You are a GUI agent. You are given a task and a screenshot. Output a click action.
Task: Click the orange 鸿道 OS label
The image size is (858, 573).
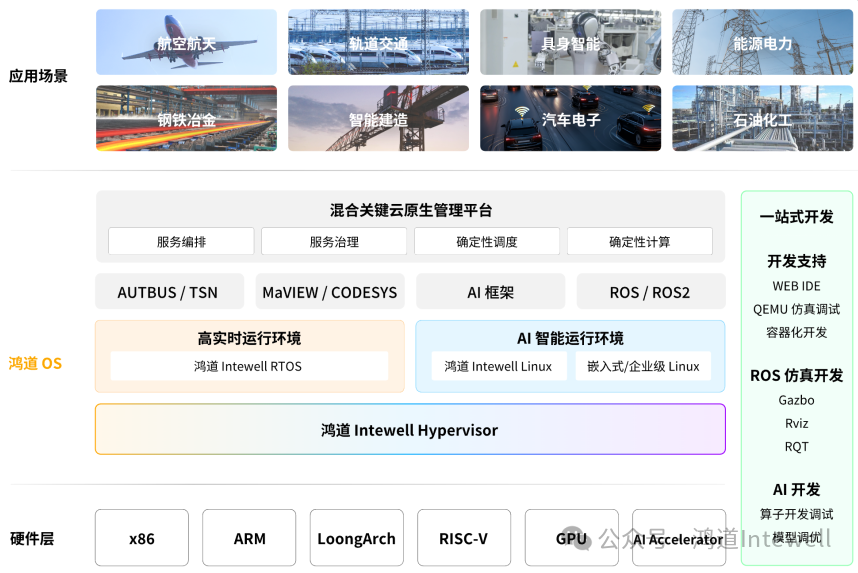pyautogui.click(x=36, y=363)
